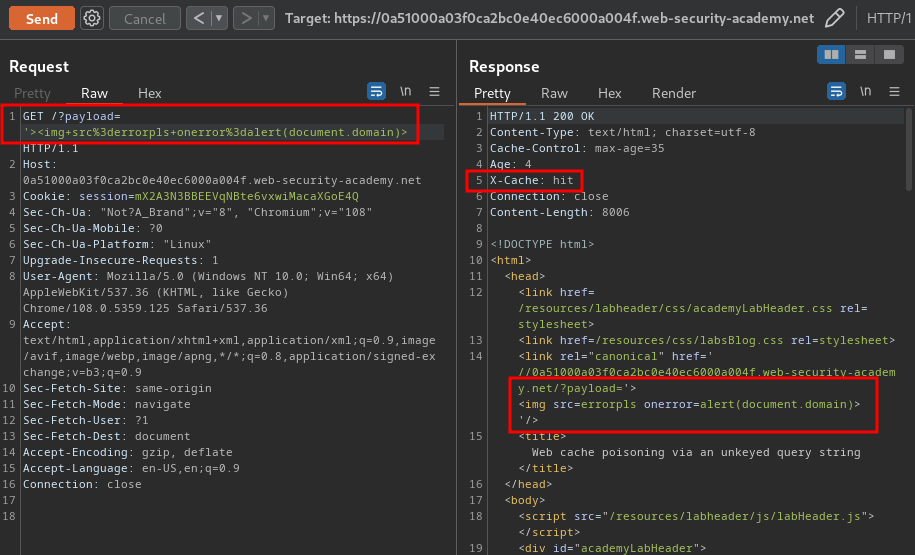Toggle word wrap in Request panel

pos(376,92)
